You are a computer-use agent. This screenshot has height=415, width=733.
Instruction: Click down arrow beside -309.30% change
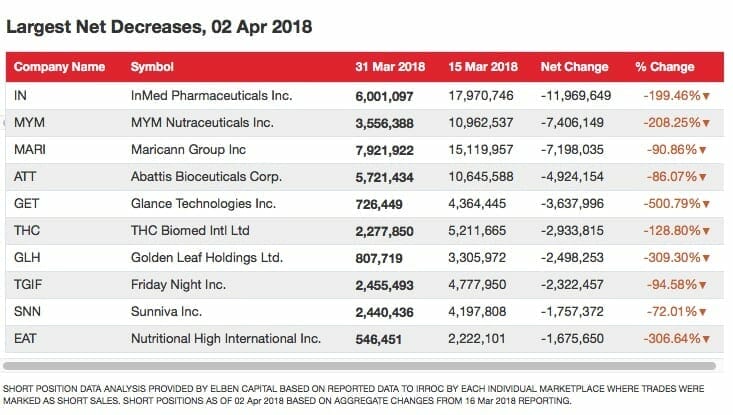click(706, 258)
